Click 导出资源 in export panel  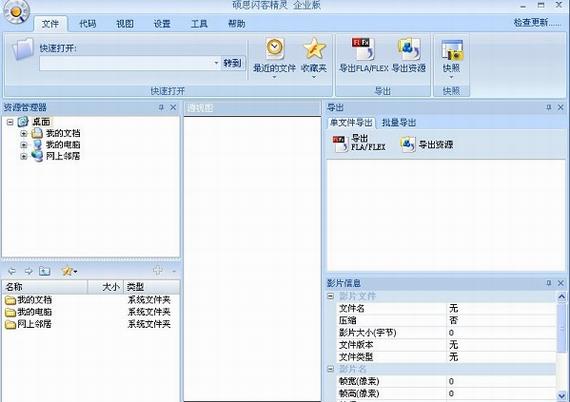(x=427, y=144)
